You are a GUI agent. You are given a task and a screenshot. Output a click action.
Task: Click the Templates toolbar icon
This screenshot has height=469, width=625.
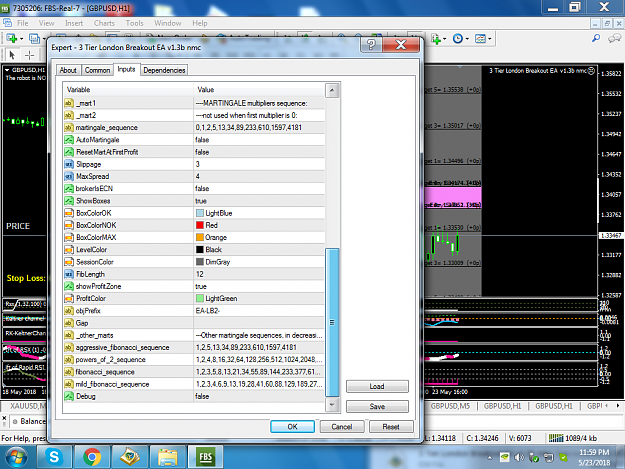[x=480, y=39]
